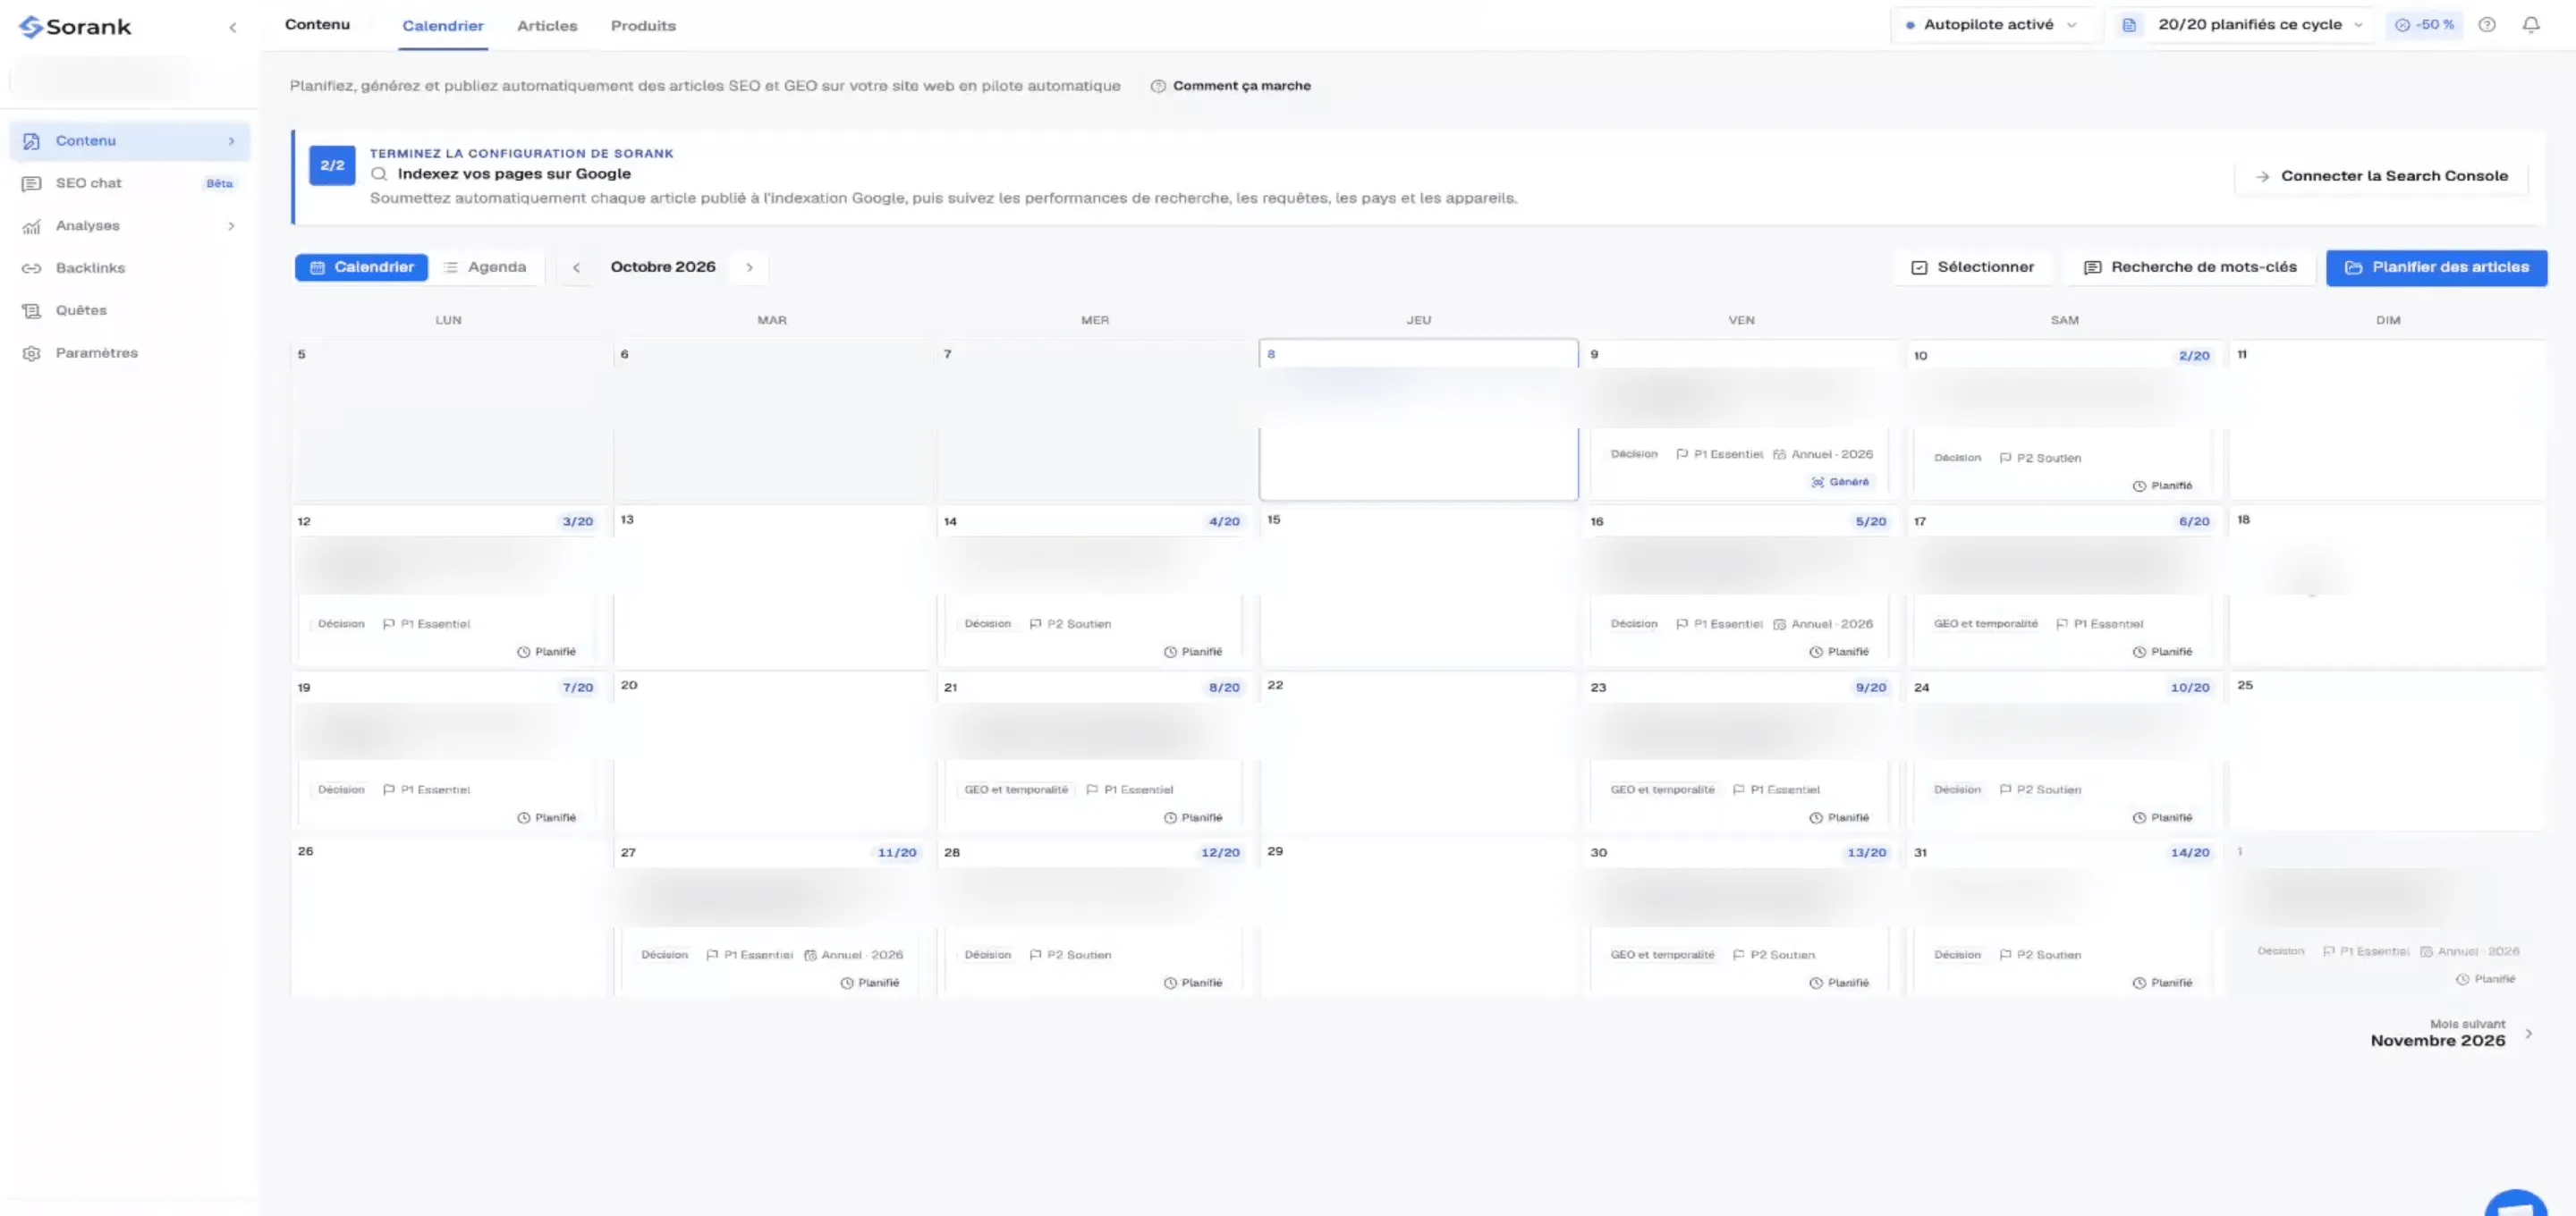Switch to Agenda view
This screenshot has height=1216, width=2576.
tap(486, 267)
